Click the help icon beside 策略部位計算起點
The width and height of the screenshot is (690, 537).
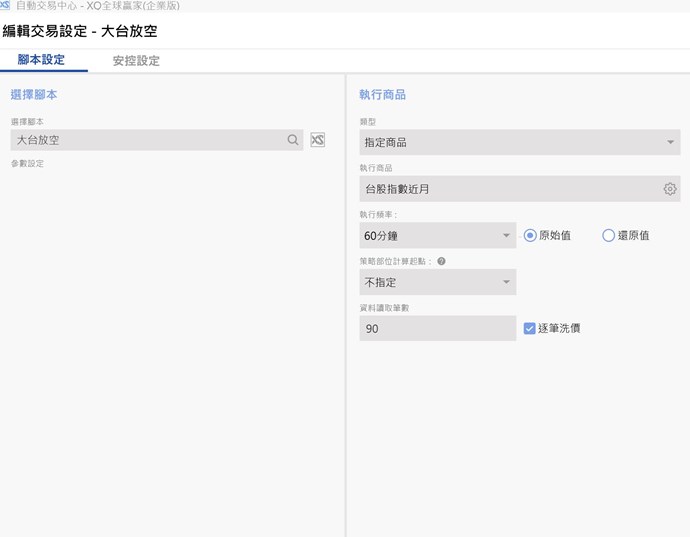click(x=441, y=261)
